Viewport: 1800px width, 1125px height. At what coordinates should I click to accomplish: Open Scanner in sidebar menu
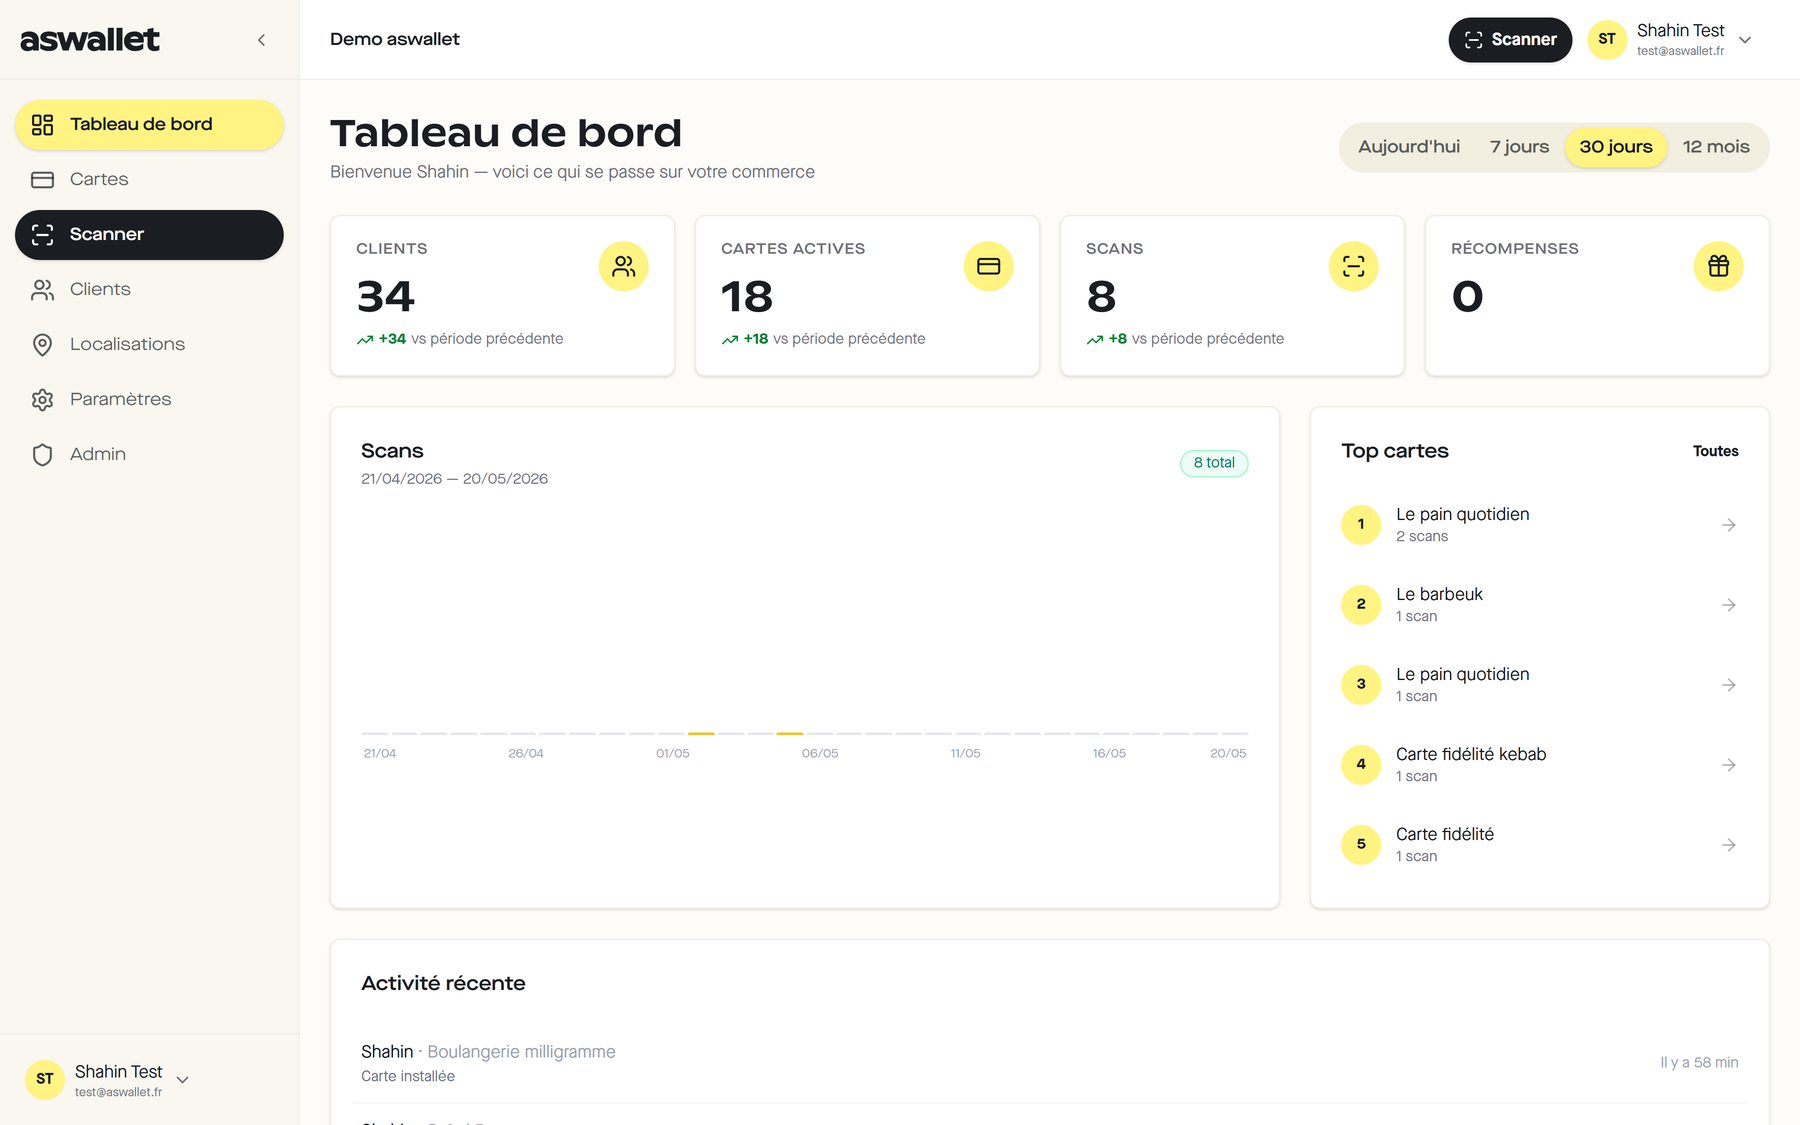[x=149, y=235]
